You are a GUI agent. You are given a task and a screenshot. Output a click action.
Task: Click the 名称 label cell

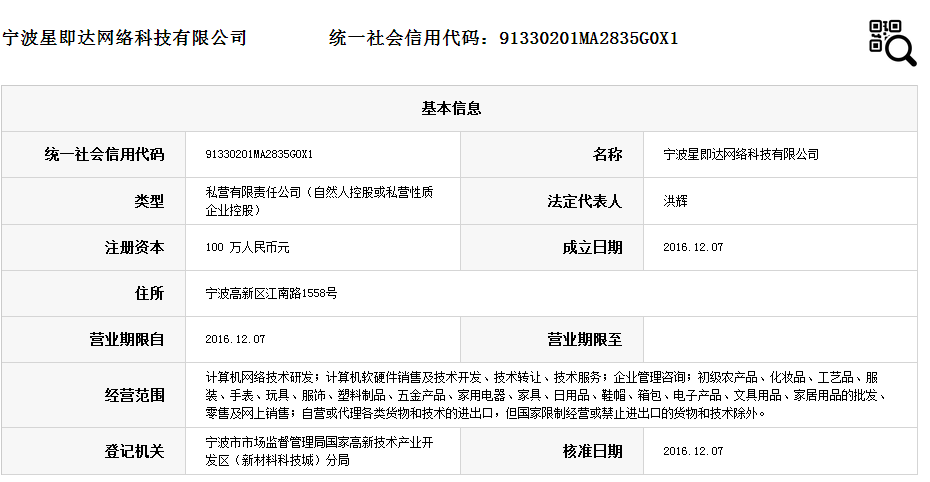pos(607,155)
